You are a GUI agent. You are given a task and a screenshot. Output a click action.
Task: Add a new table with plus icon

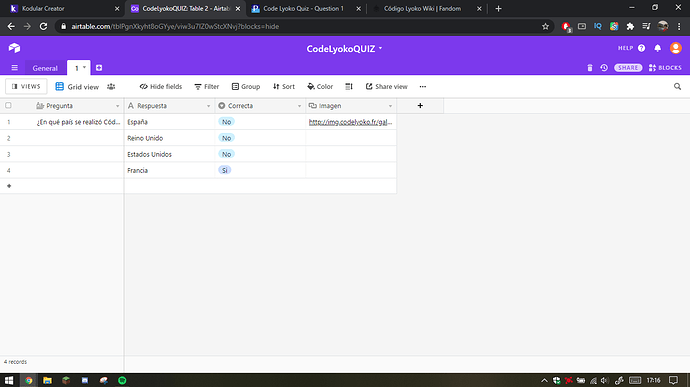point(99,68)
